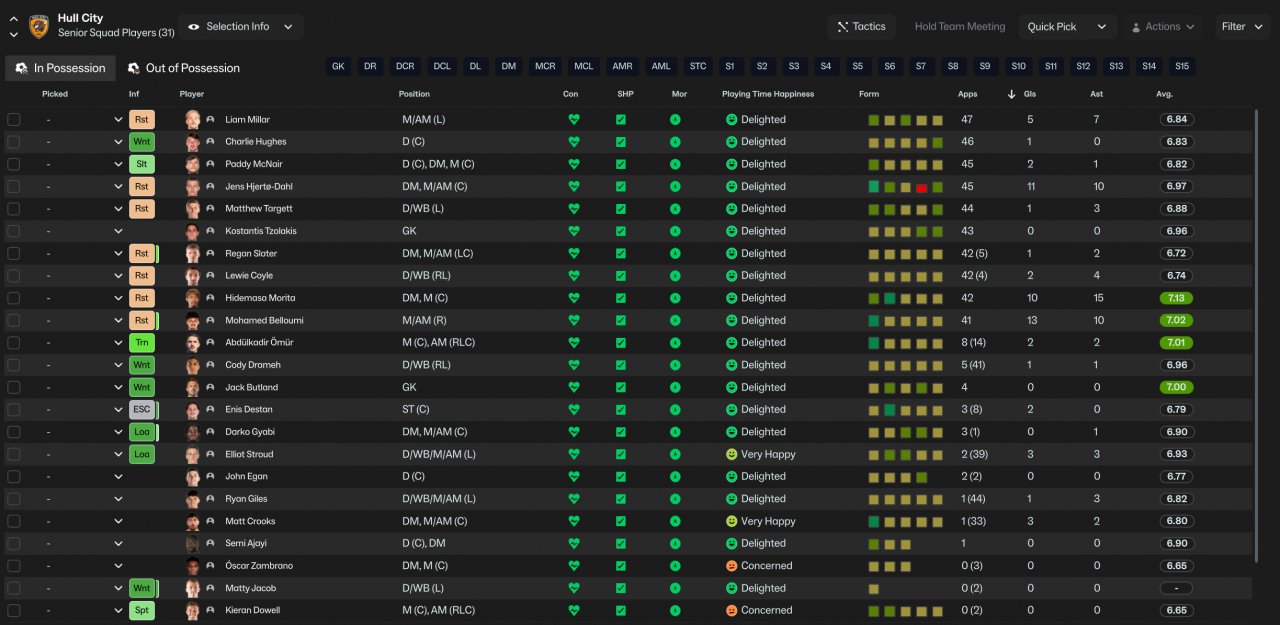The height and width of the screenshot is (625, 1280).
Task: Tick the checkbox for Kieran Dowell
Action: [14, 610]
